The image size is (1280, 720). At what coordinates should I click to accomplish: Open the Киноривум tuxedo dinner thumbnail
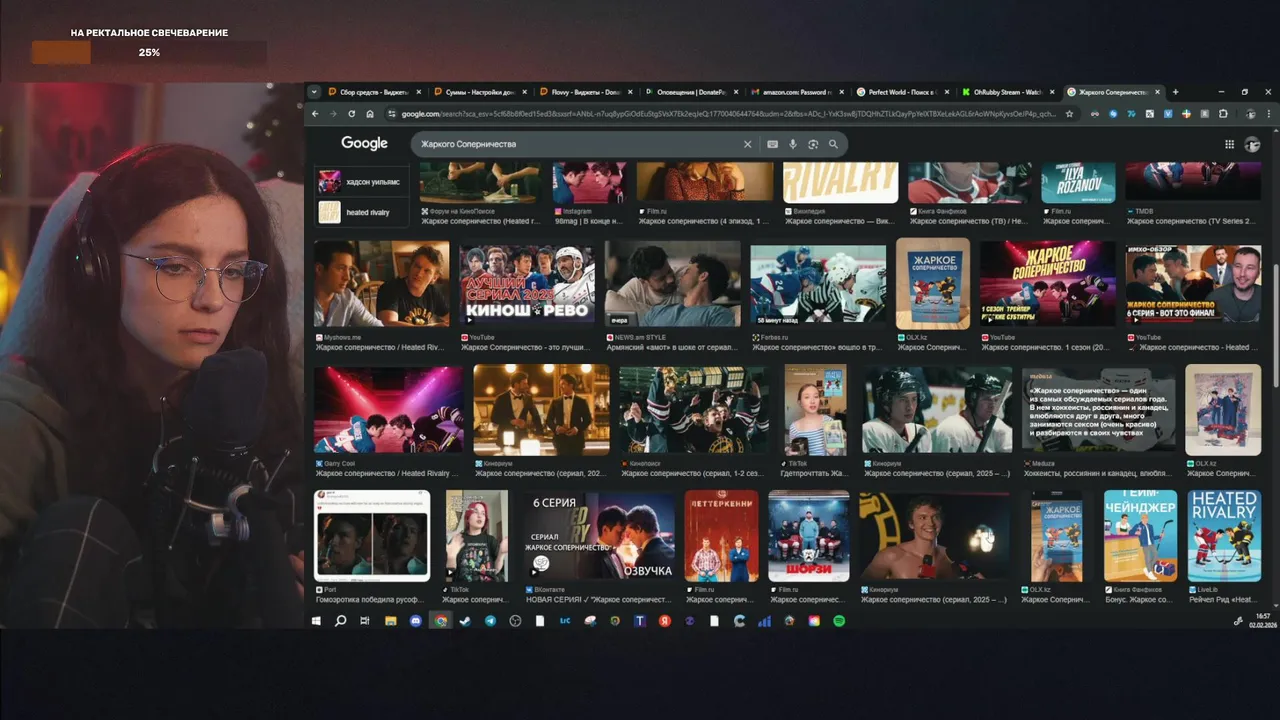coord(541,409)
